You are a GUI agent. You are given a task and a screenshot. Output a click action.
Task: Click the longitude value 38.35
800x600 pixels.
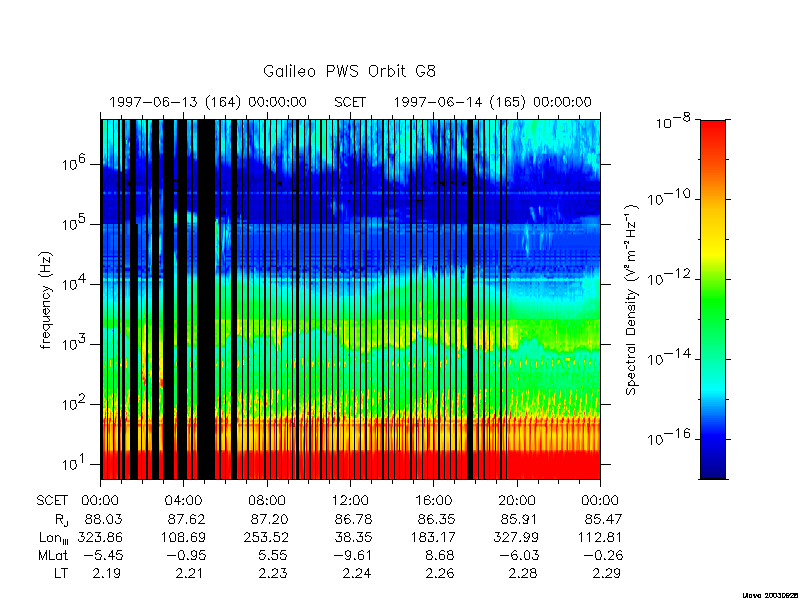tap(353, 537)
